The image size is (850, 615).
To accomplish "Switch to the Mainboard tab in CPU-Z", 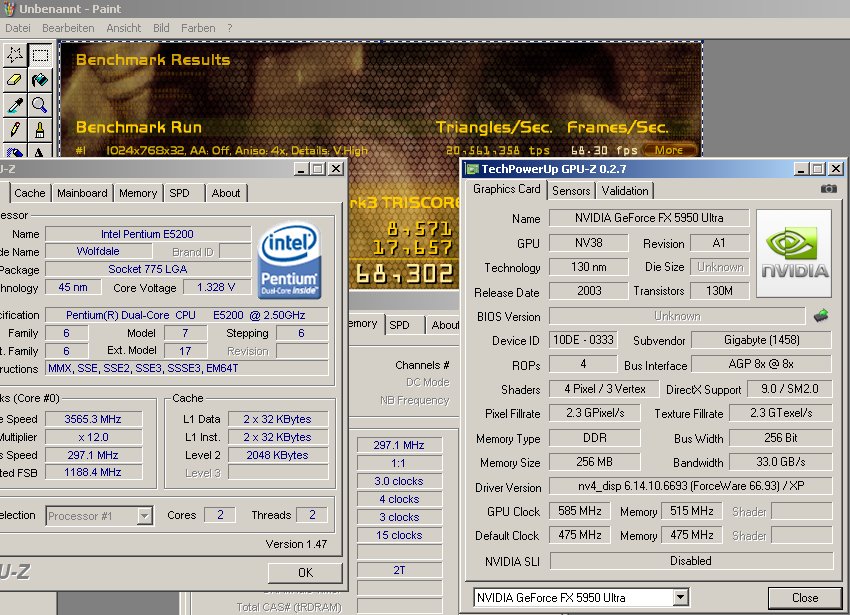I will 82,193.
